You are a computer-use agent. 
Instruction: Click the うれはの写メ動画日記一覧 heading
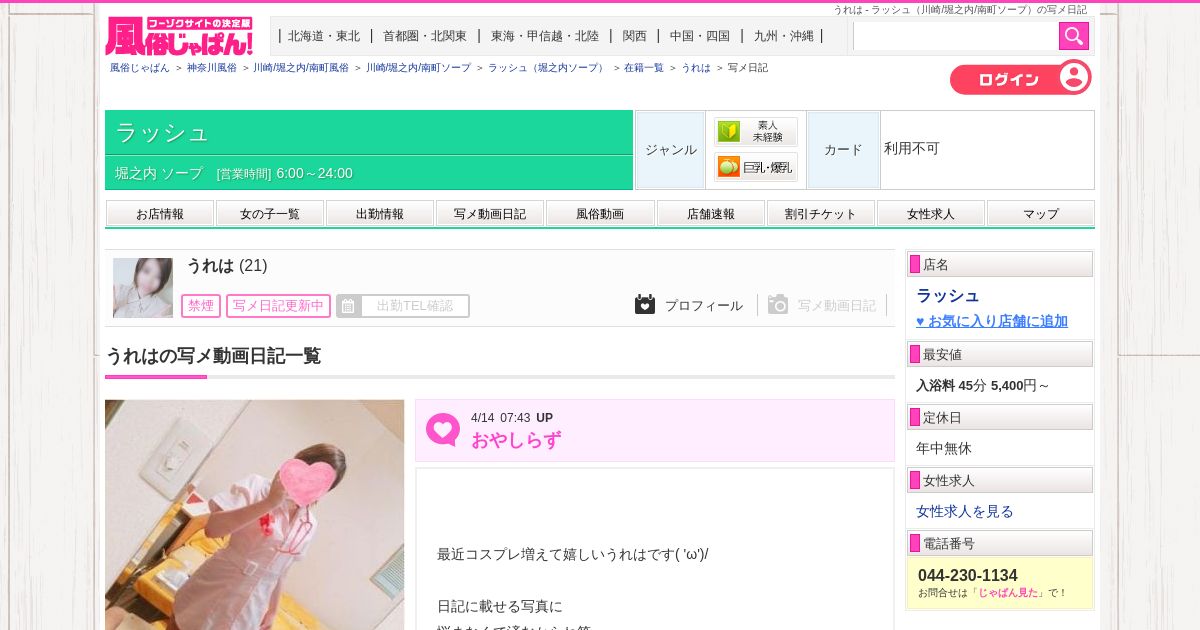213,356
